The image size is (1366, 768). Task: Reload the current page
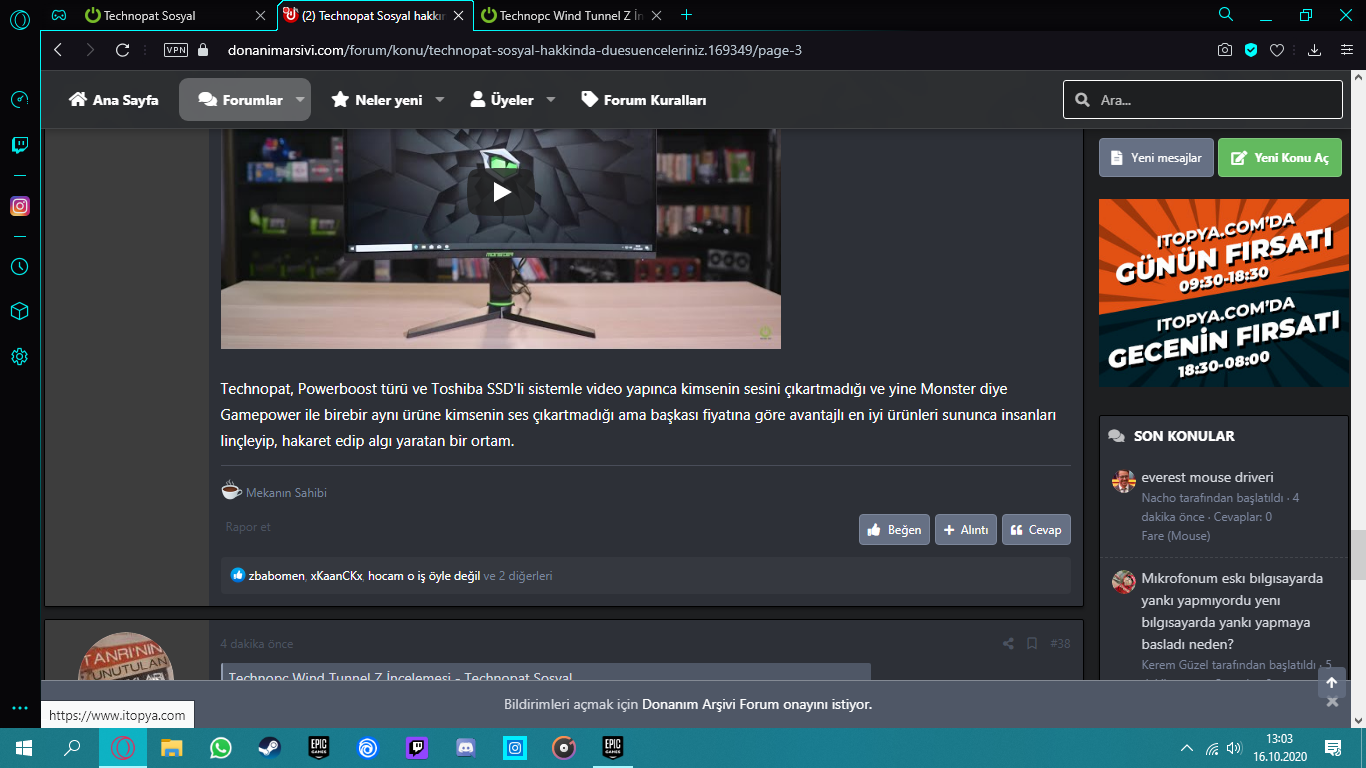[123, 50]
